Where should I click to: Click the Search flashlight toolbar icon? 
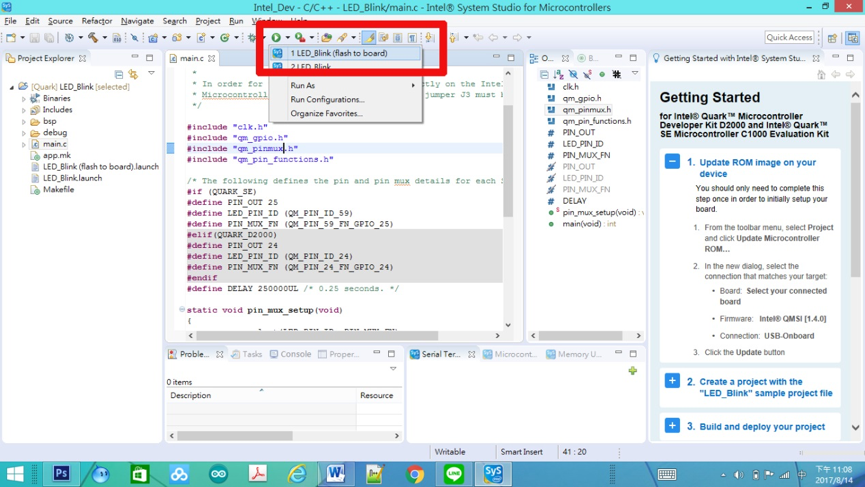coord(343,38)
